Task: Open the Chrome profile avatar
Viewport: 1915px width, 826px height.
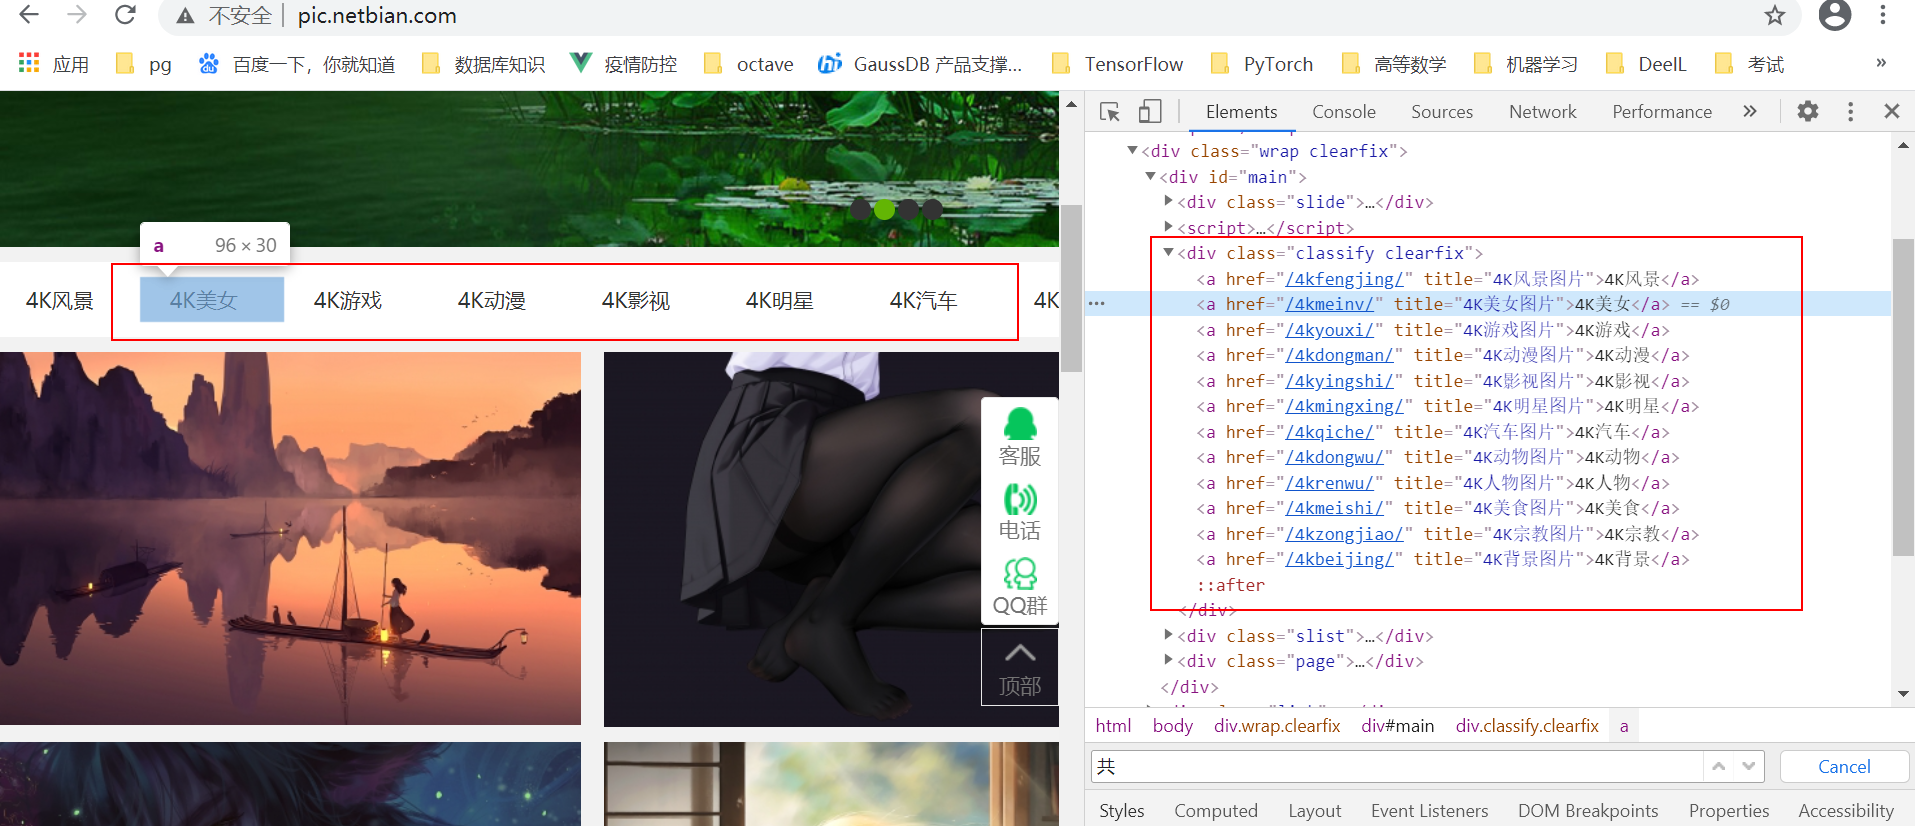Action: pos(1834,15)
